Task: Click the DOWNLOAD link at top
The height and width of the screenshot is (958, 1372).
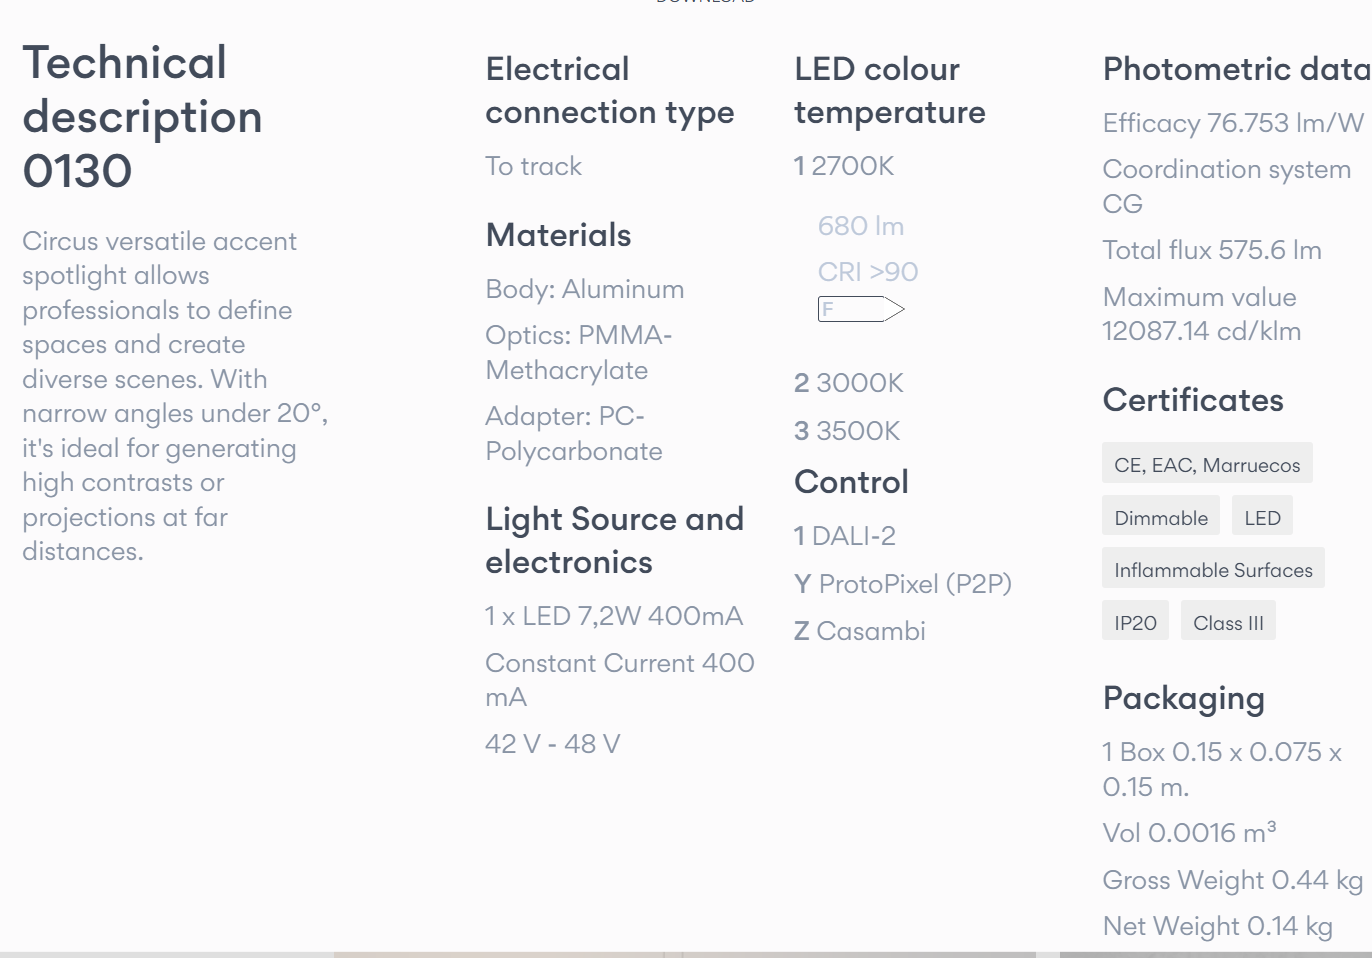Action: (x=705, y=2)
